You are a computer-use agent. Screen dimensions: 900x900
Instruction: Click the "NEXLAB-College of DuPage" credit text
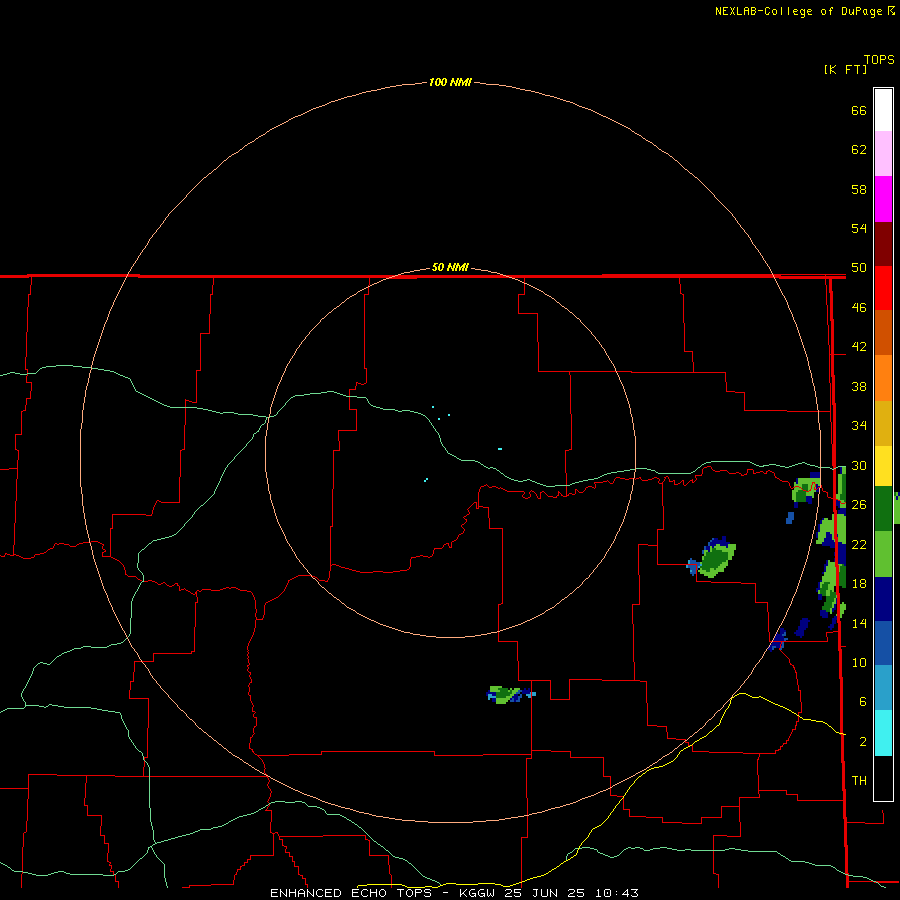[798, 11]
